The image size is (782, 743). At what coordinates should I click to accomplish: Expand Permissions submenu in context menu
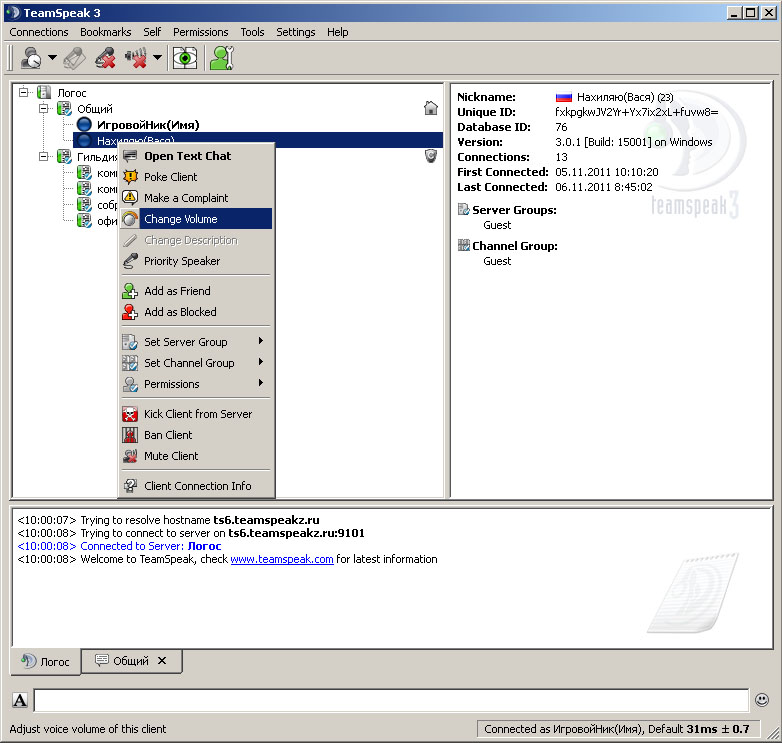[196, 384]
